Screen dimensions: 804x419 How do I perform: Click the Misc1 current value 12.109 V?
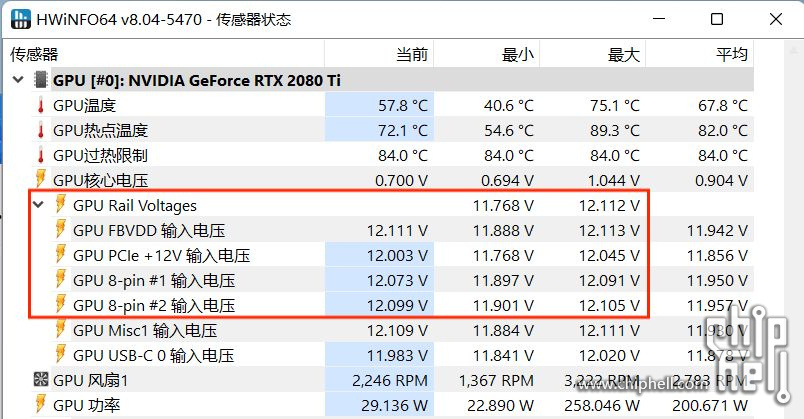pyautogui.click(x=397, y=331)
